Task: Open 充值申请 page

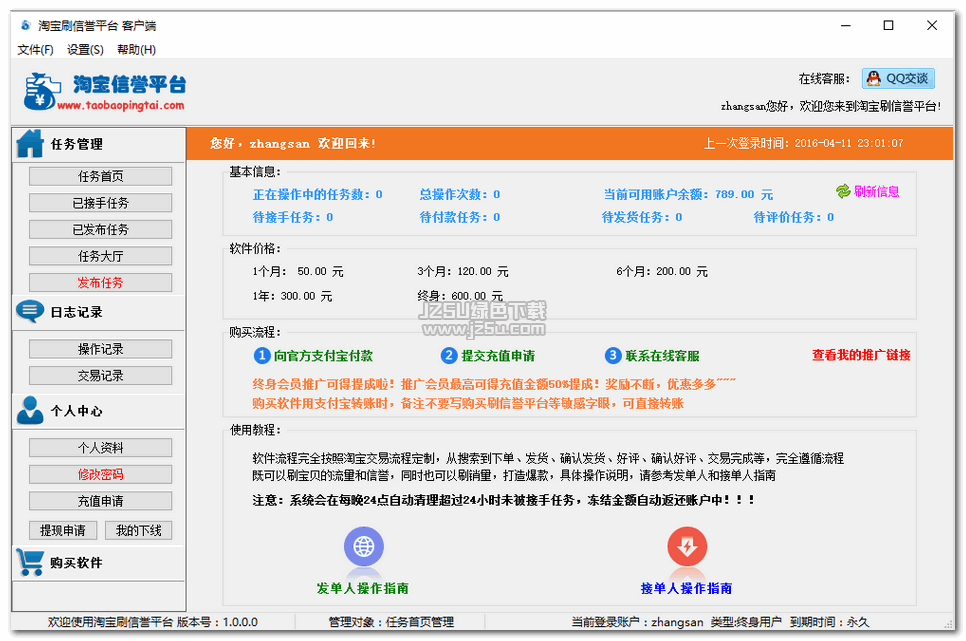Action: 100,500
